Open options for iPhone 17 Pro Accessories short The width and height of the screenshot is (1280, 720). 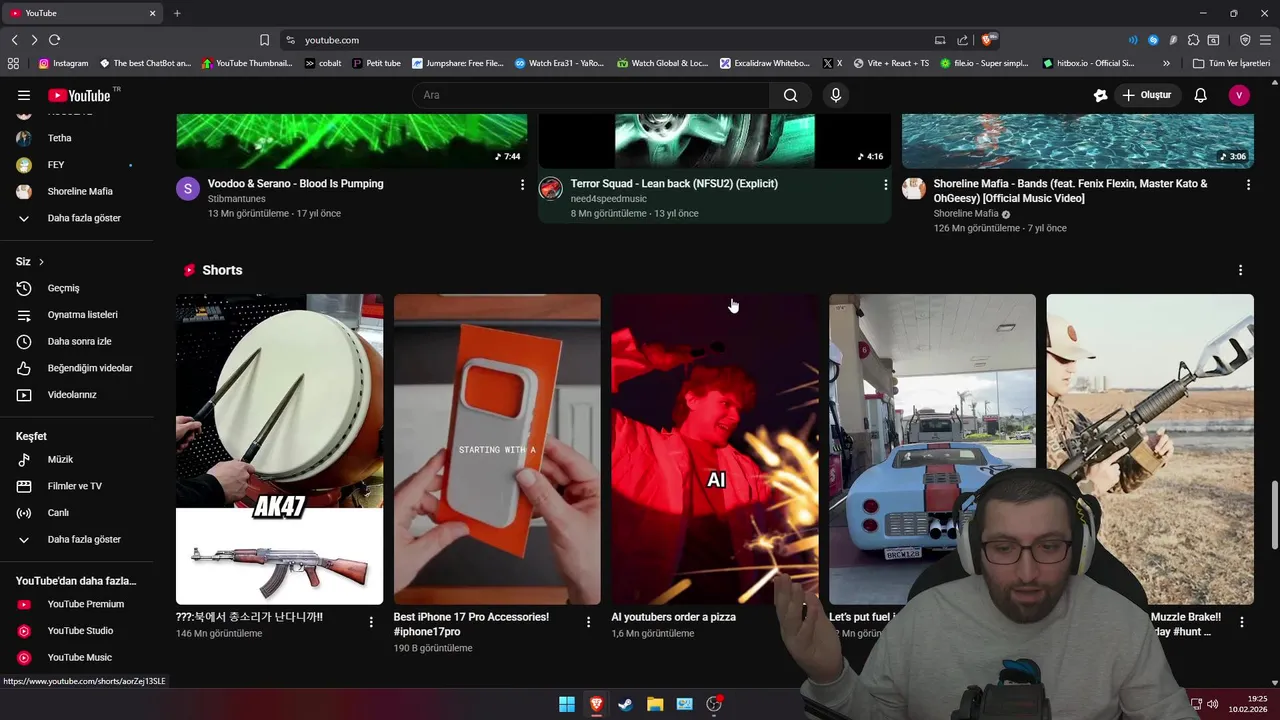click(588, 622)
